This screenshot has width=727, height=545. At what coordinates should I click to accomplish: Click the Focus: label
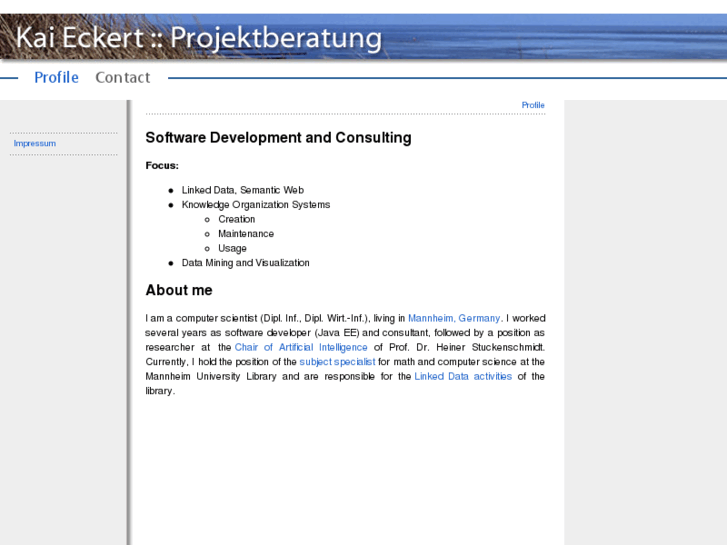tap(162, 166)
